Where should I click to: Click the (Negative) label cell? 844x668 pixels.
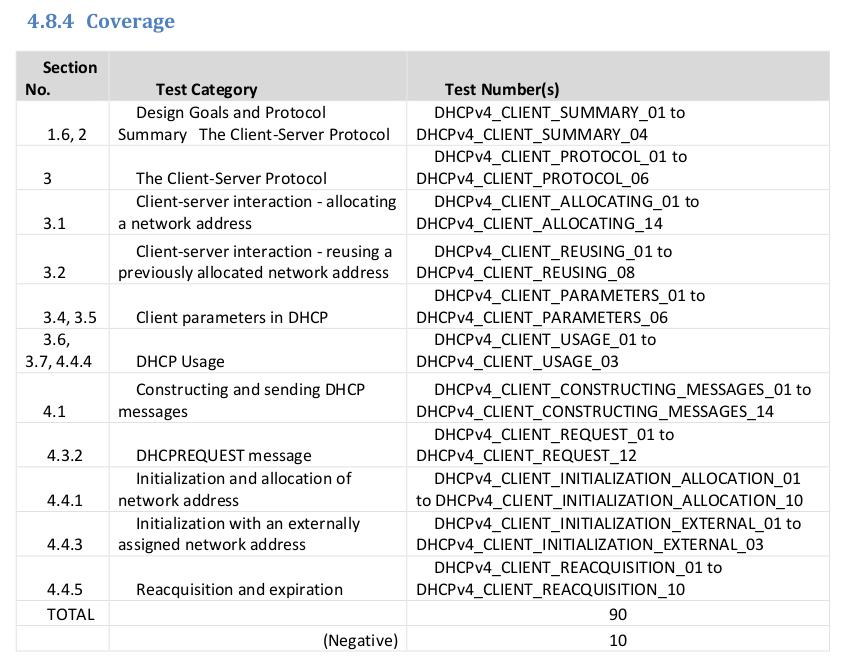tap(360, 640)
